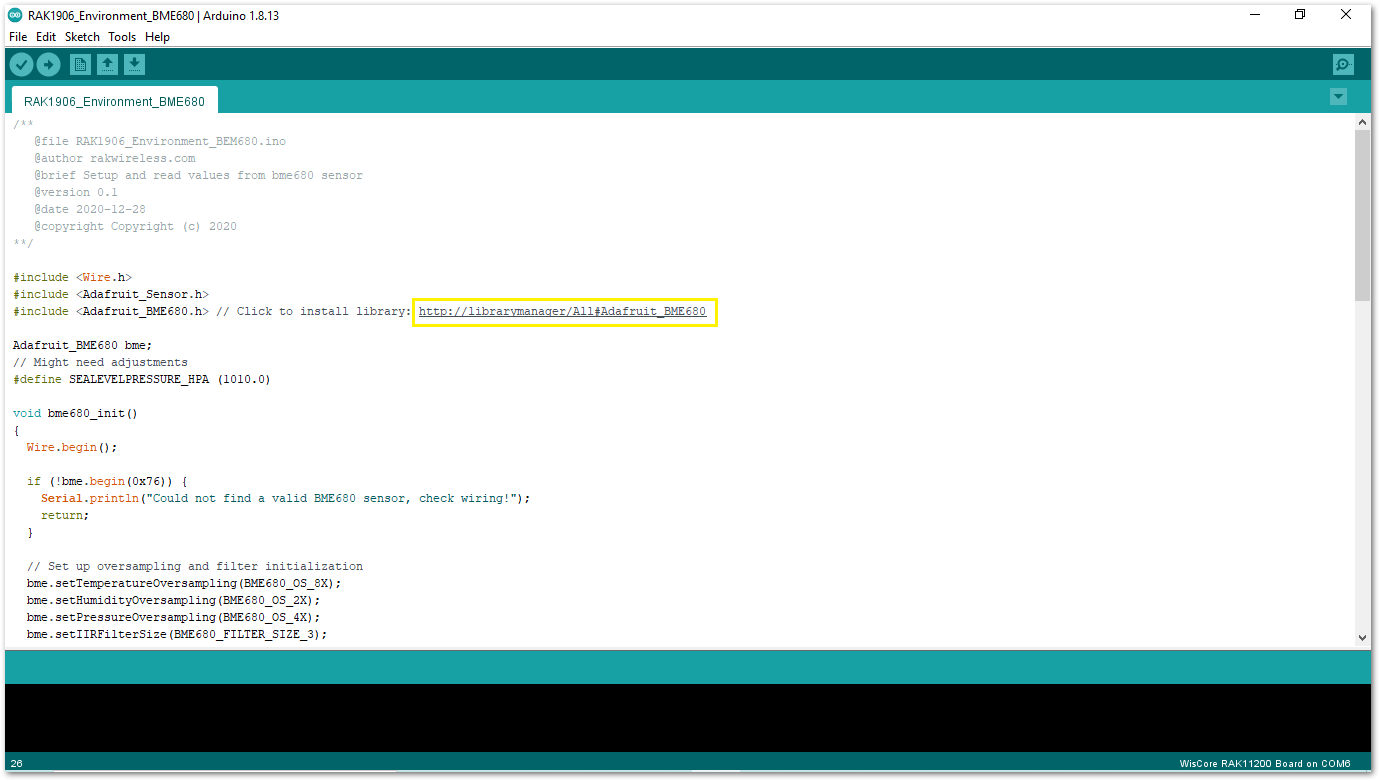Click the 'if (!bme.begin(0x76))' line
Image resolution: width=1380 pixels, height=781 pixels.
(107, 481)
